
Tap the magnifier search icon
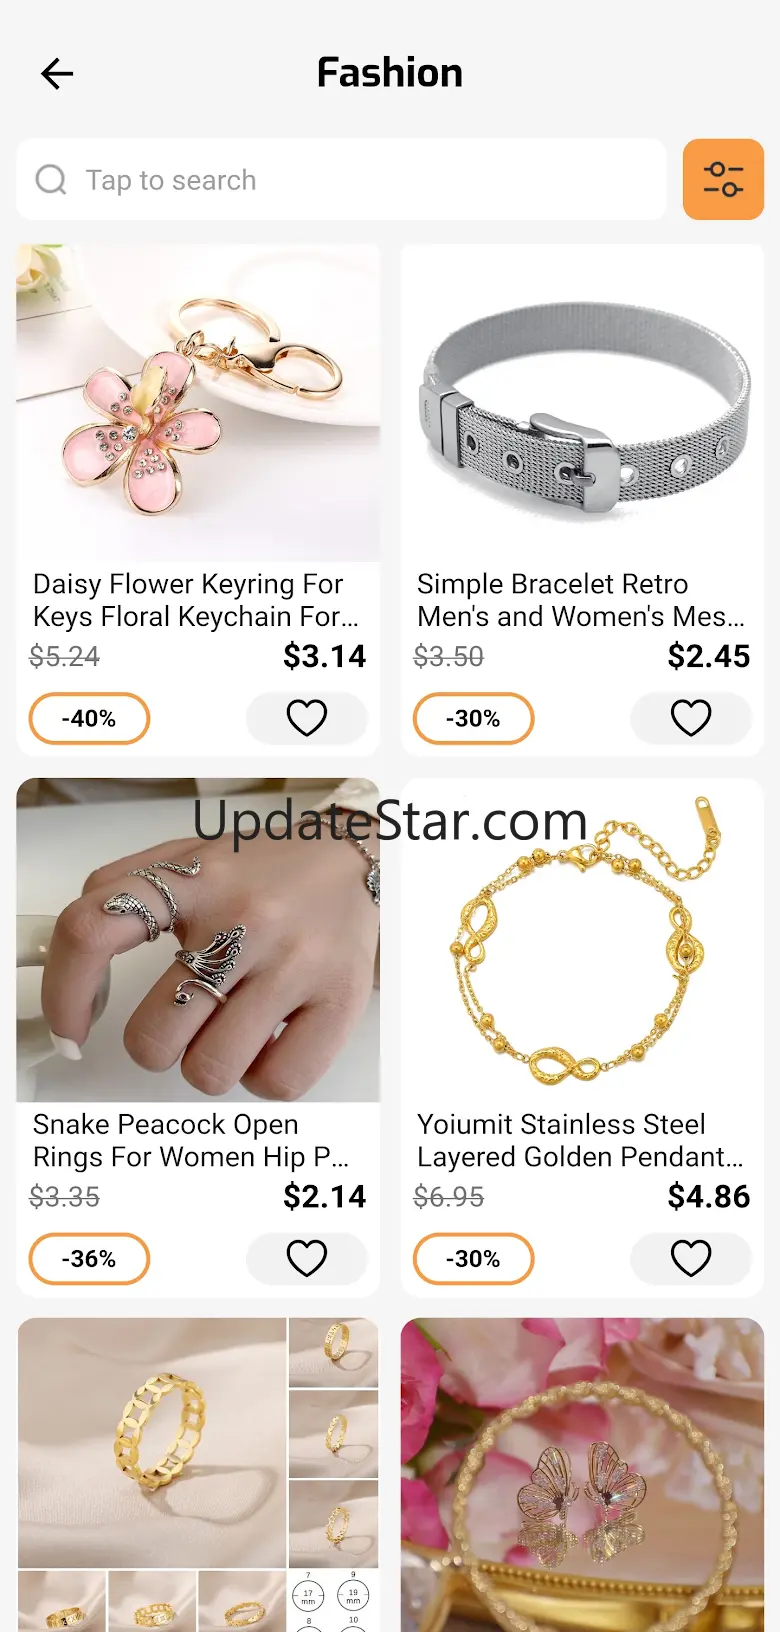pos(51,180)
